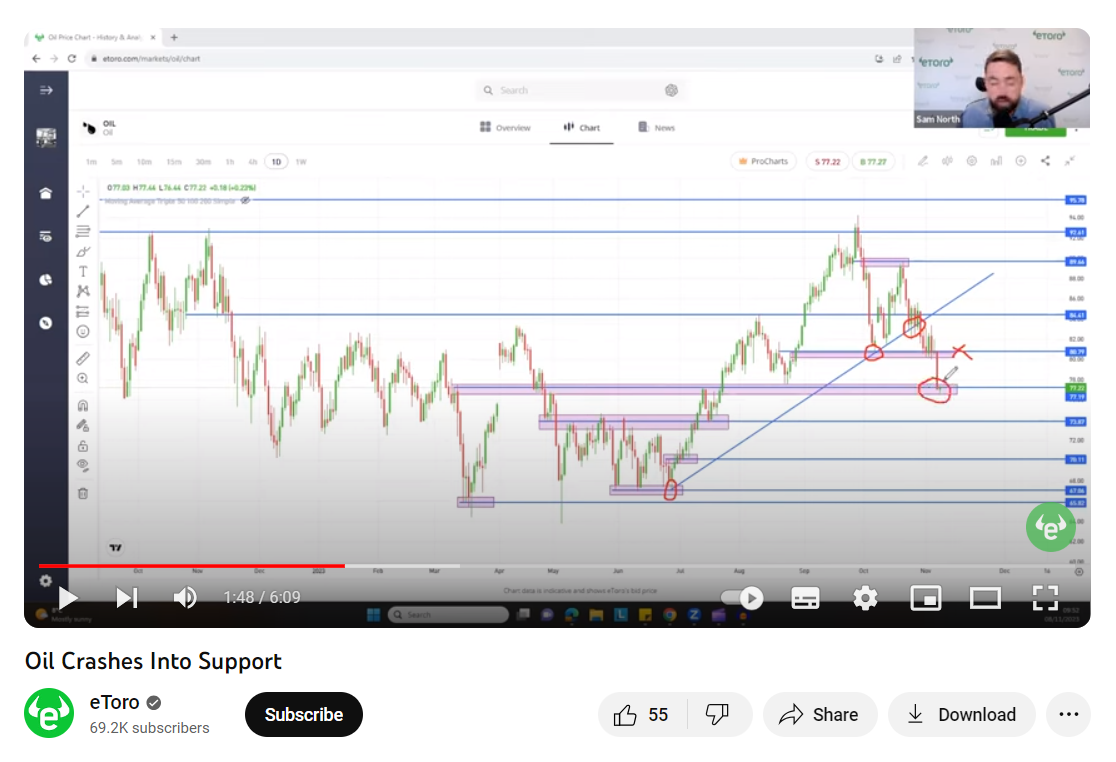The image size is (1116, 762).
Task: Click the eToro Search field
Action: (580, 90)
